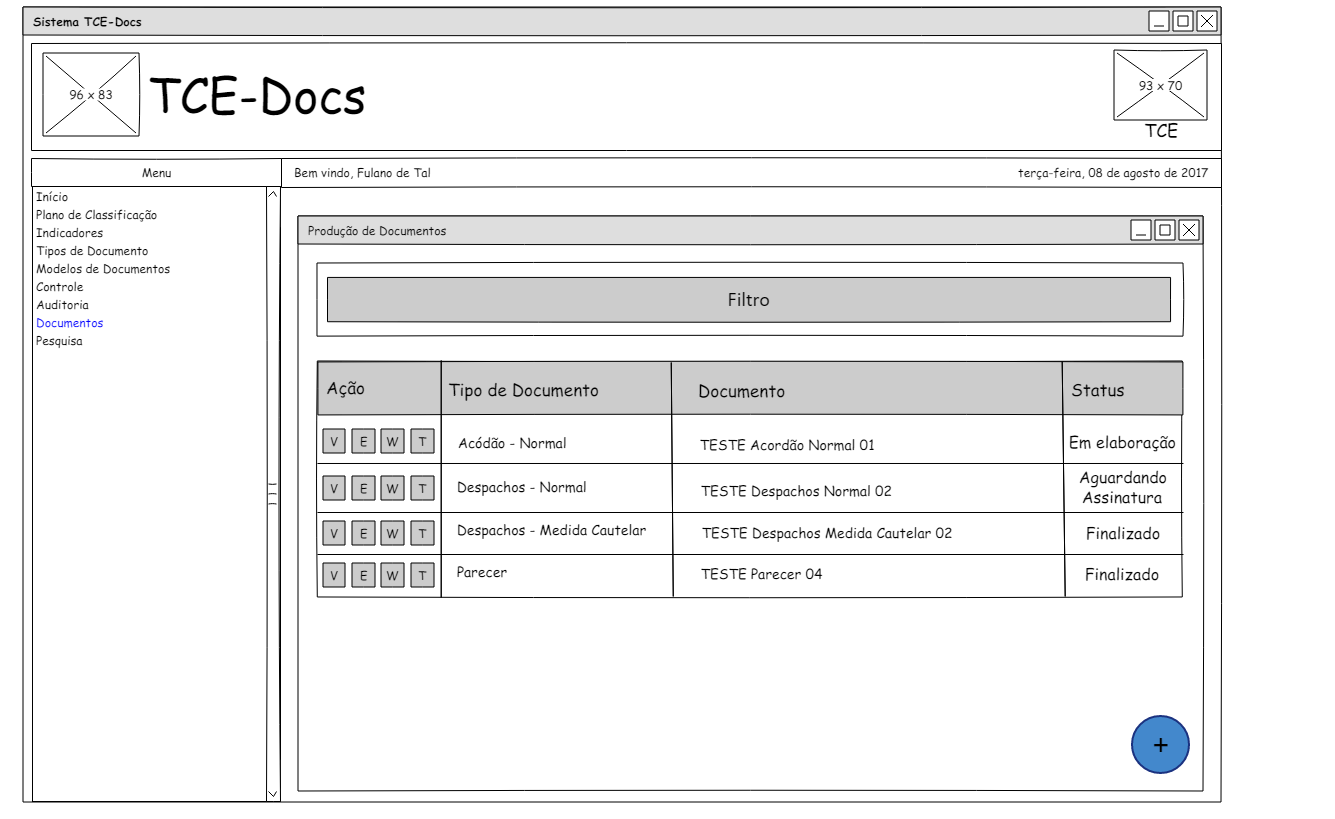Open Documentos in the side menu
The image size is (1335, 819).
70,323
